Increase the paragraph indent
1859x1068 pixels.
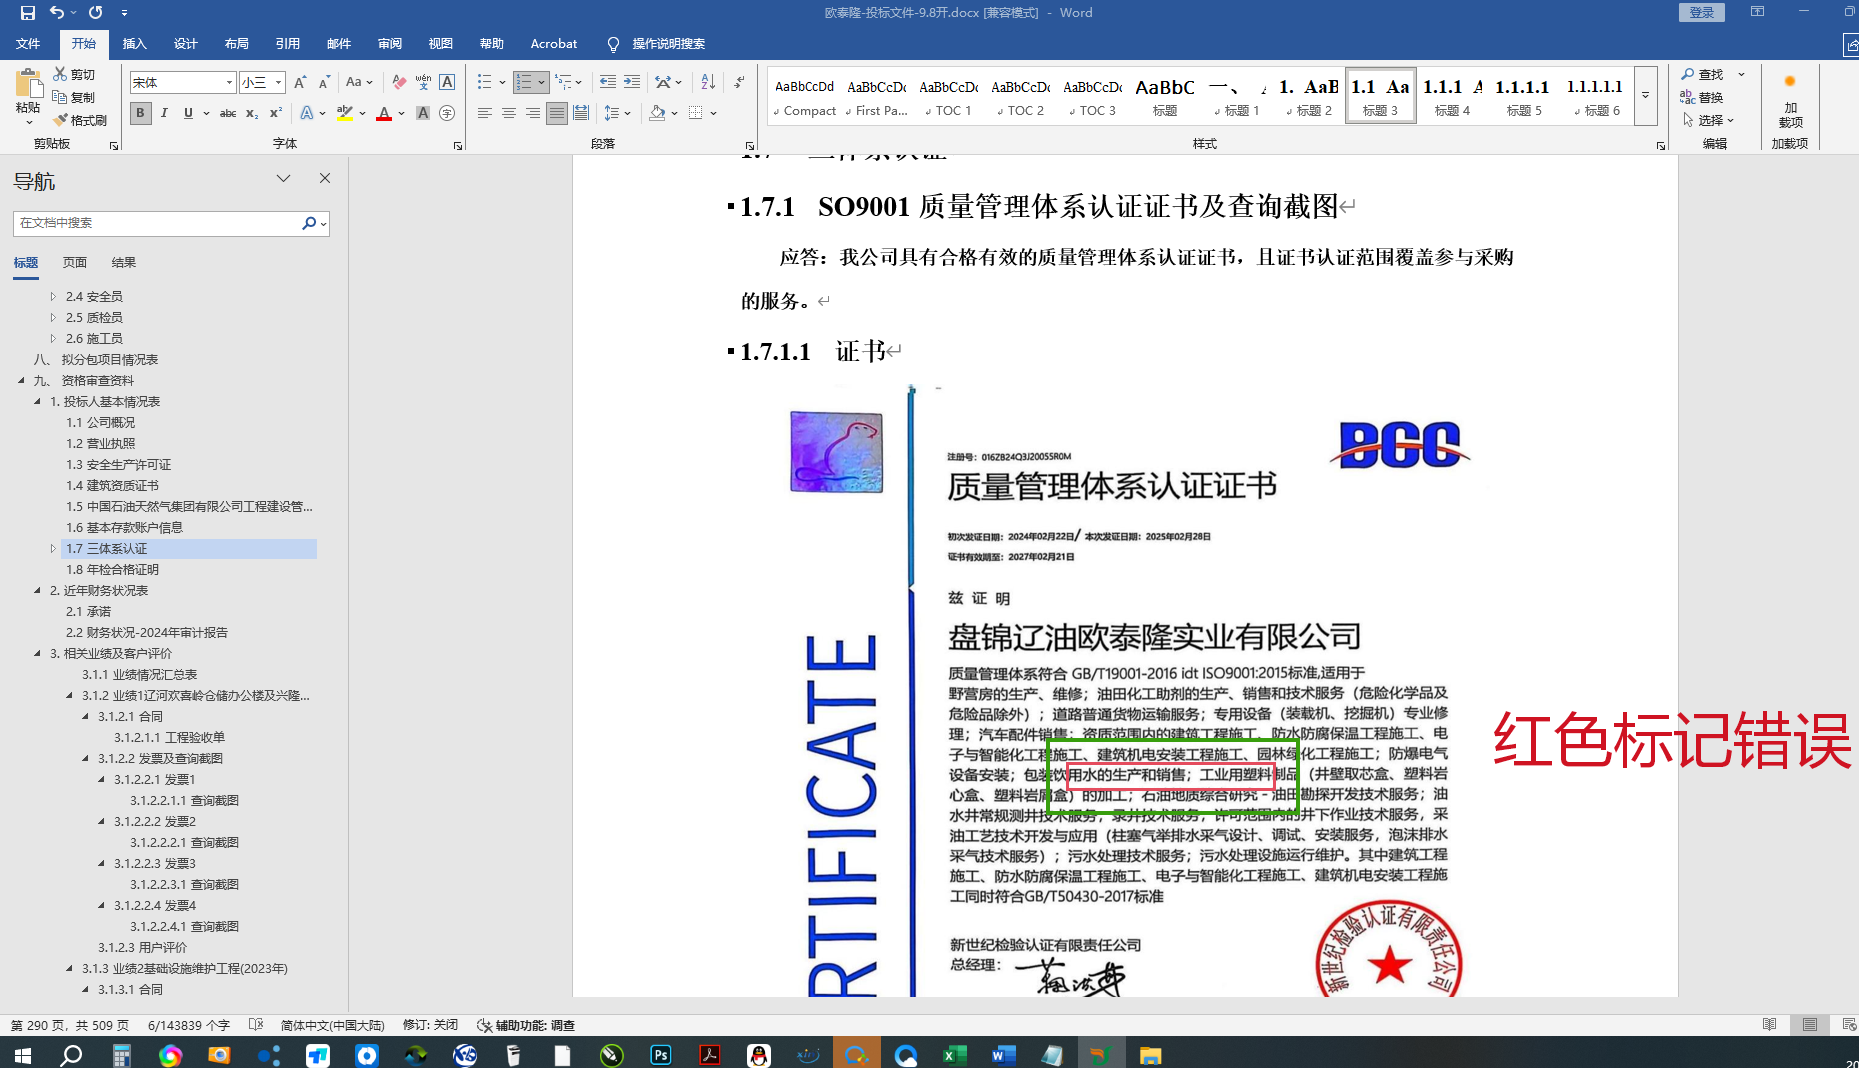coord(632,82)
